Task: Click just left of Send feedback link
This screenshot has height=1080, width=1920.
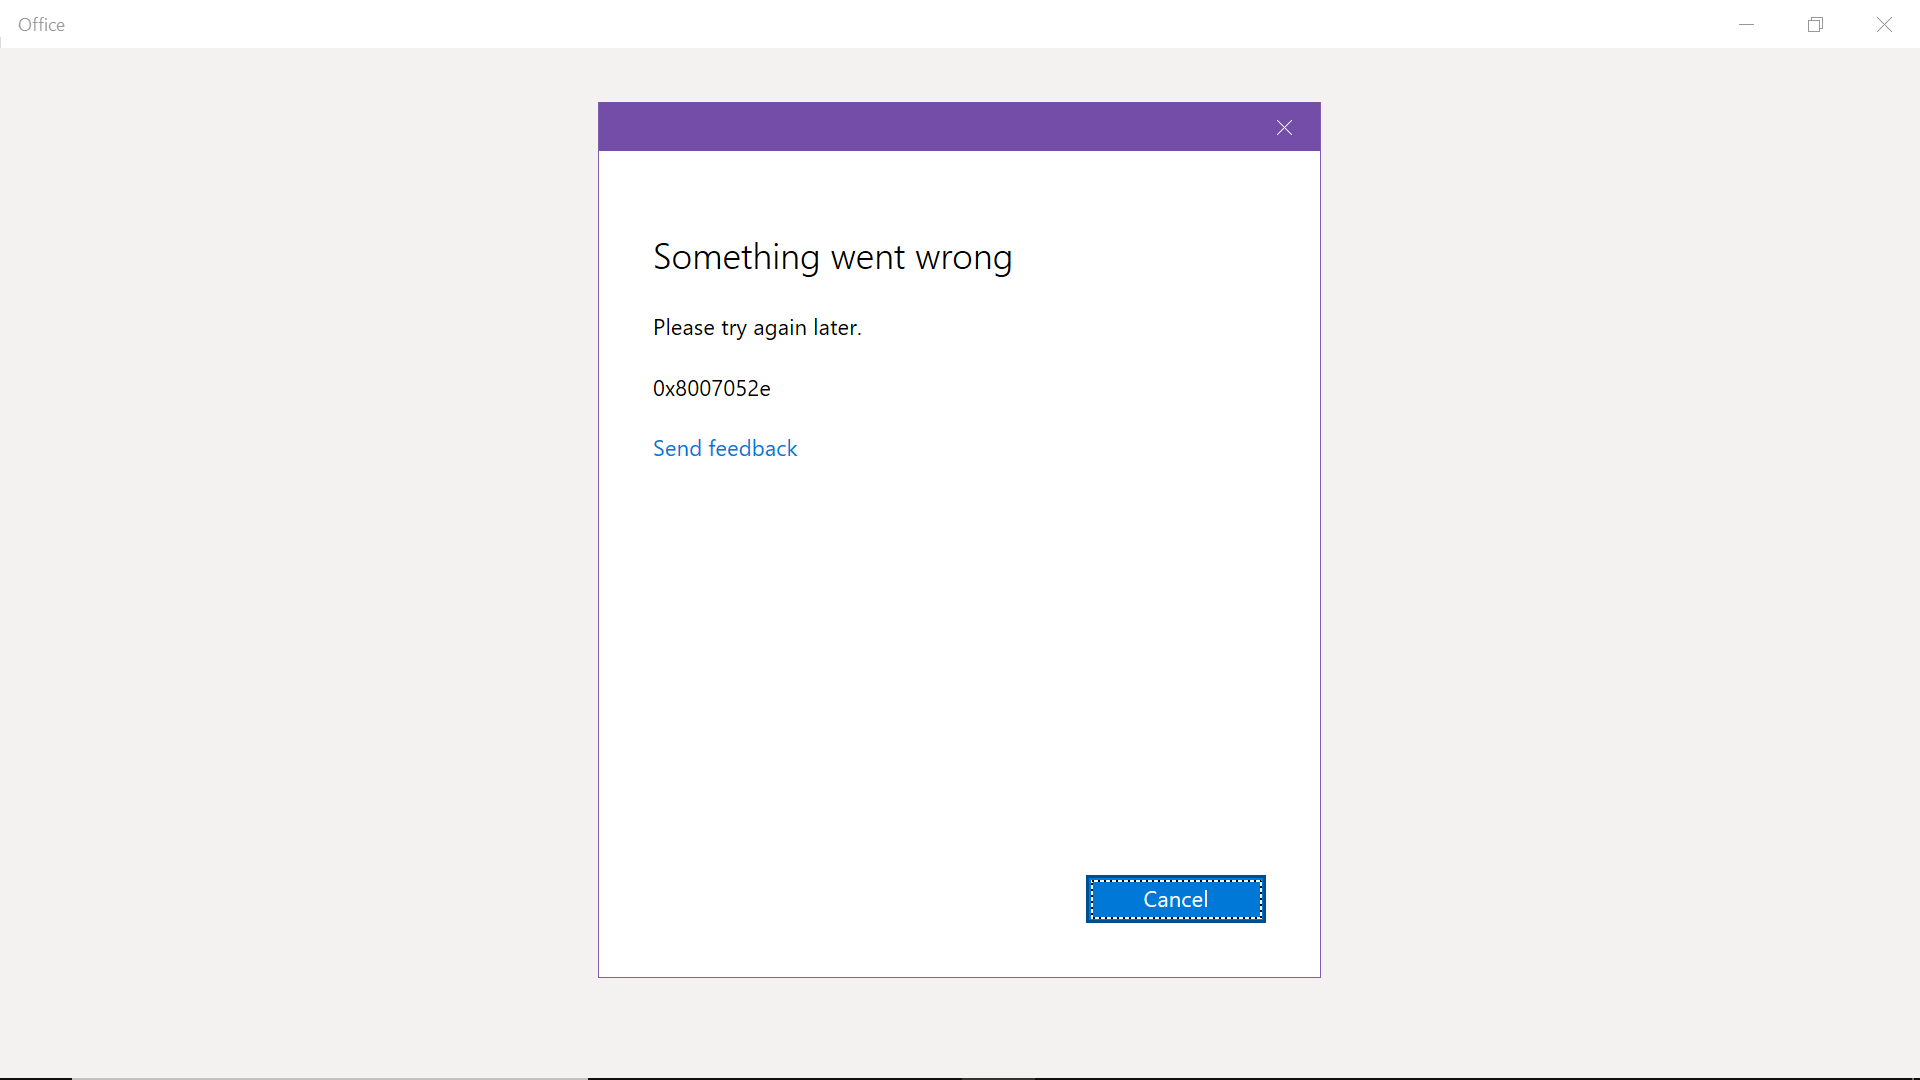Action: pyautogui.click(x=630, y=448)
